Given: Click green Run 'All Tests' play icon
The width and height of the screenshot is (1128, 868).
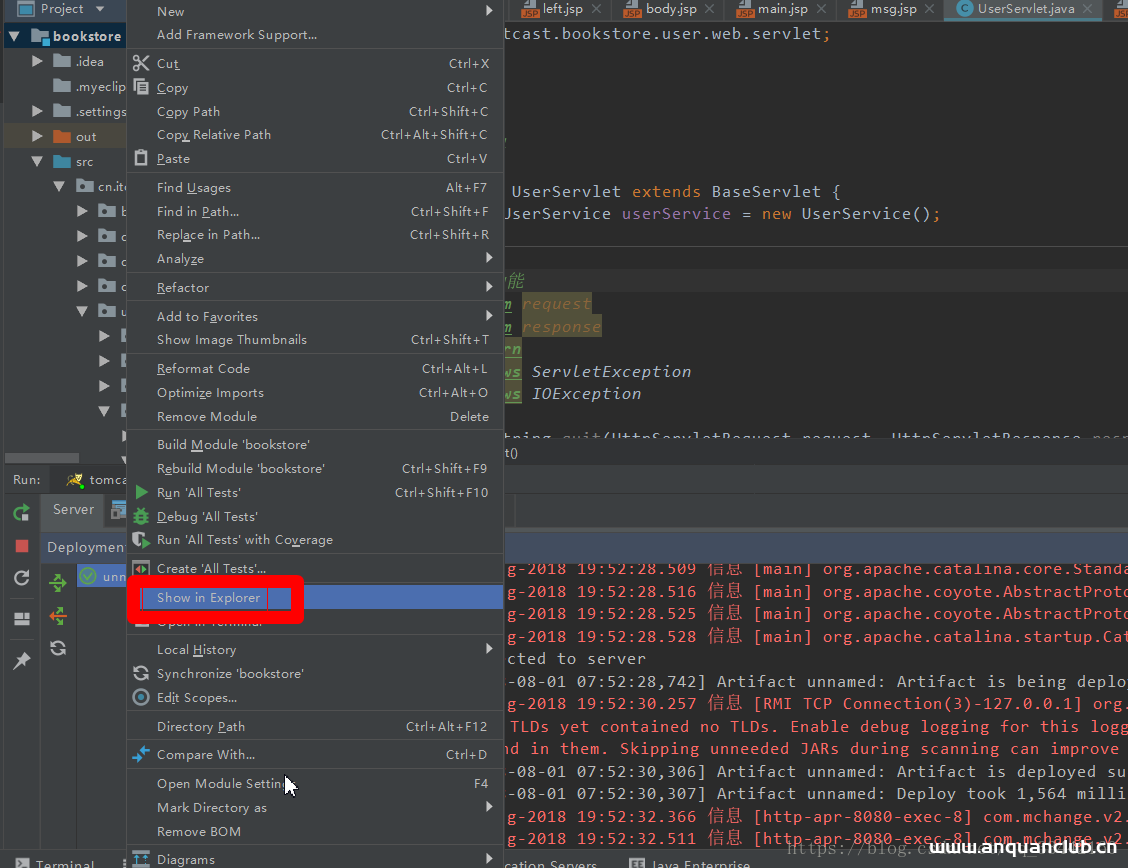Looking at the screenshot, I should (142, 493).
